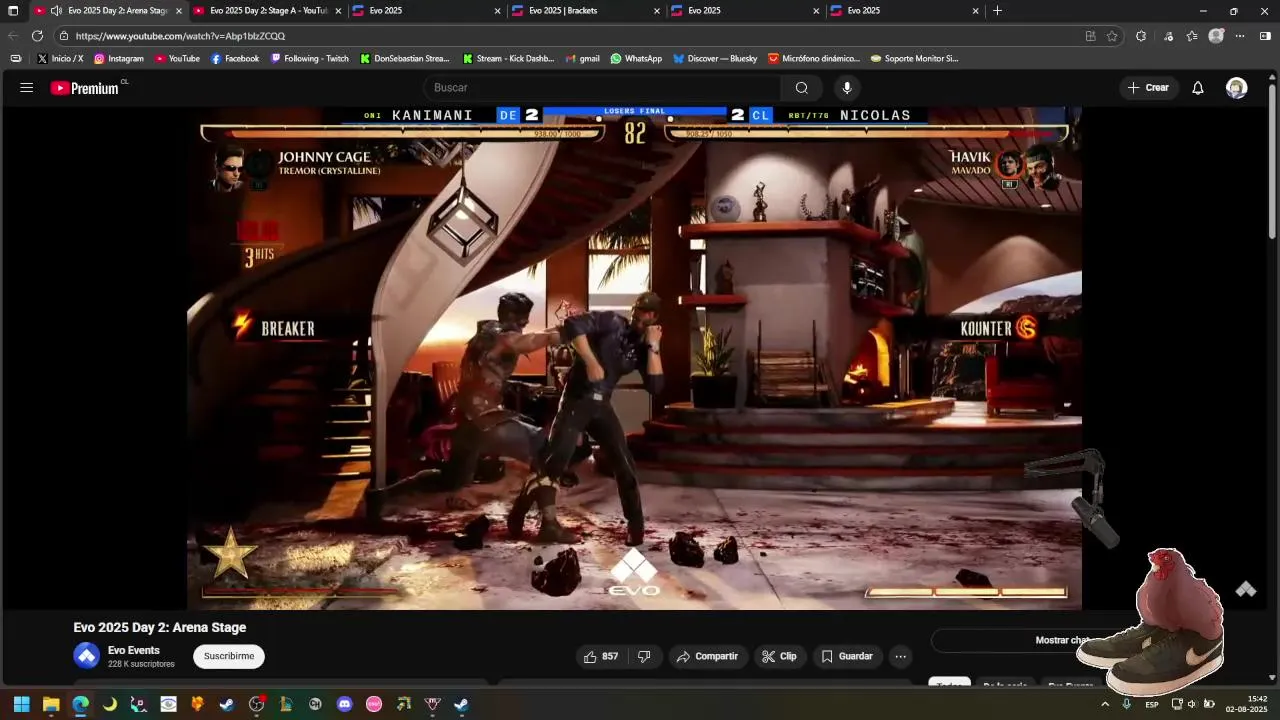Screen dimensions: 1280x720
Task: Open the split screen icon in address bar
Action: [x=1090, y=36]
